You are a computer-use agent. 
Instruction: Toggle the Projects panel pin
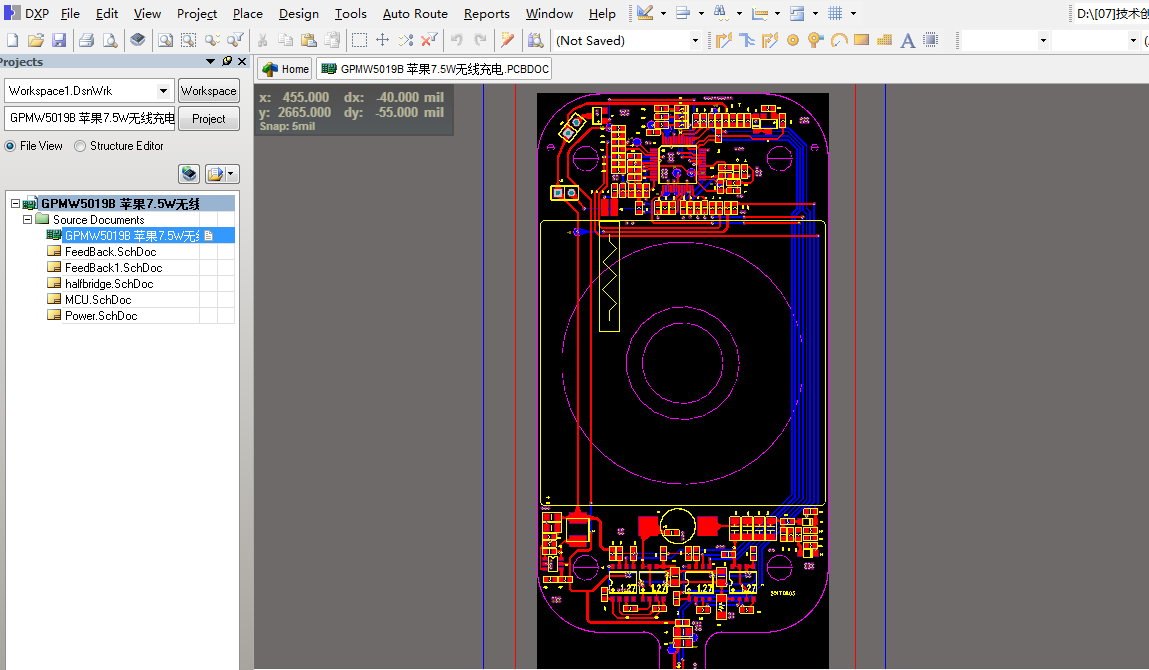point(227,62)
